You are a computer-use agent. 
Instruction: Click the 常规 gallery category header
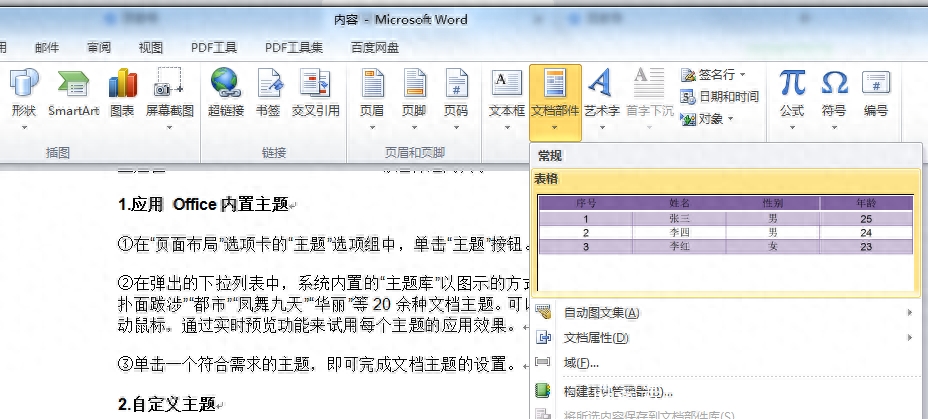point(550,156)
